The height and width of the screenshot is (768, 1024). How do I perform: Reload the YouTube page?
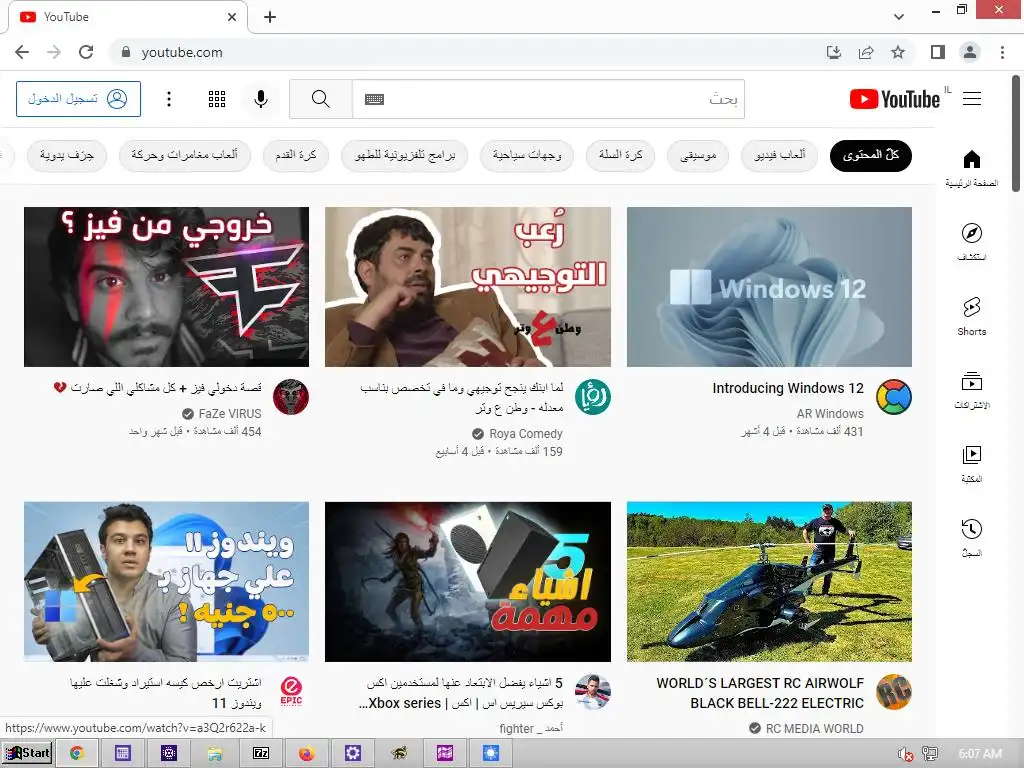pyautogui.click(x=86, y=52)
